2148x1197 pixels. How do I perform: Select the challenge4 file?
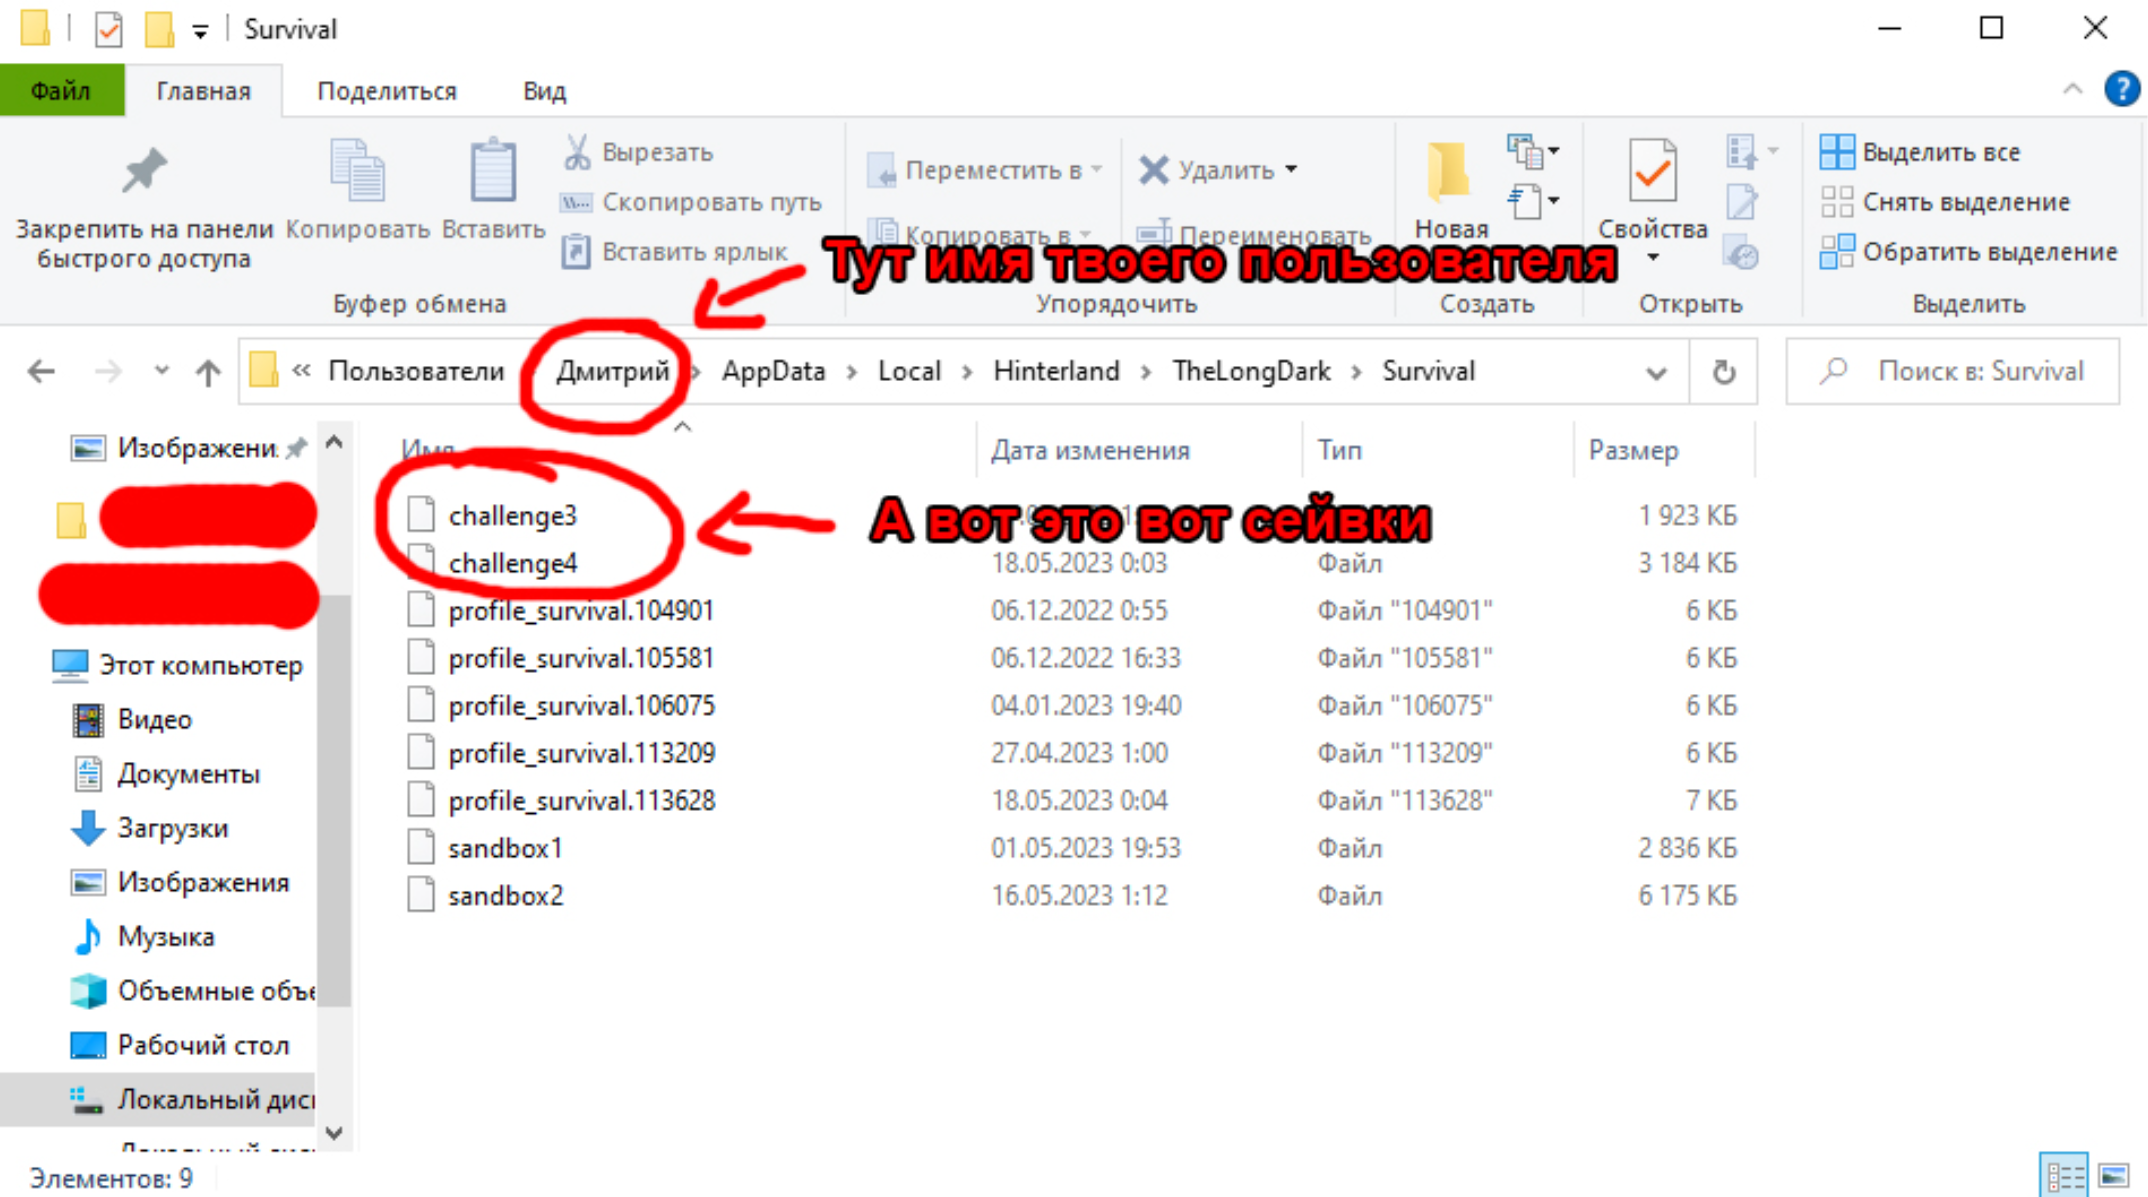click(x=512, y=563)
